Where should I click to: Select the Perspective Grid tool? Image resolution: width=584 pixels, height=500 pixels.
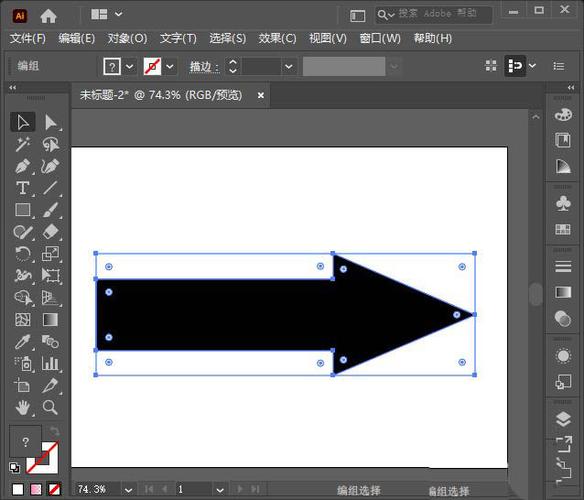point(50,298)
